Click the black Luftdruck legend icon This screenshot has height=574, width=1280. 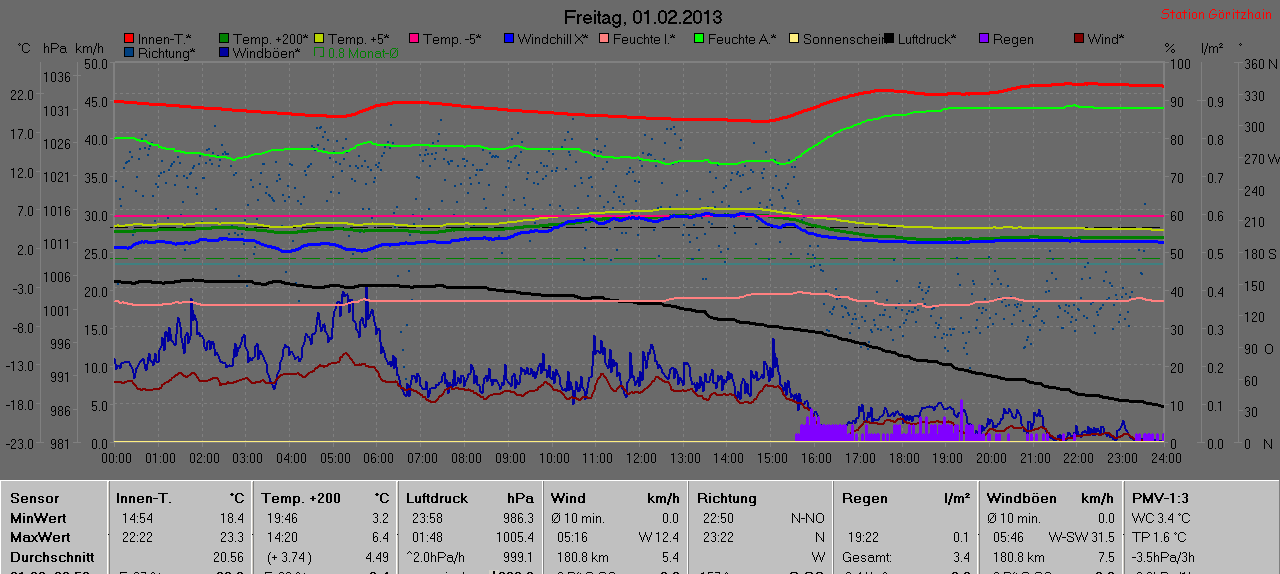coord(889,39)
